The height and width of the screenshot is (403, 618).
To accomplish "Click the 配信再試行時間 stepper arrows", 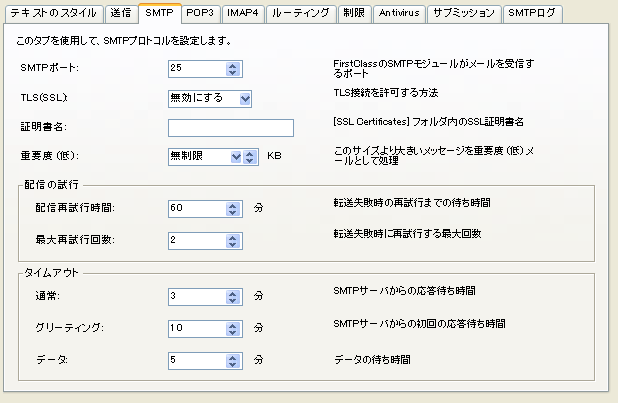I will [233, 209].
